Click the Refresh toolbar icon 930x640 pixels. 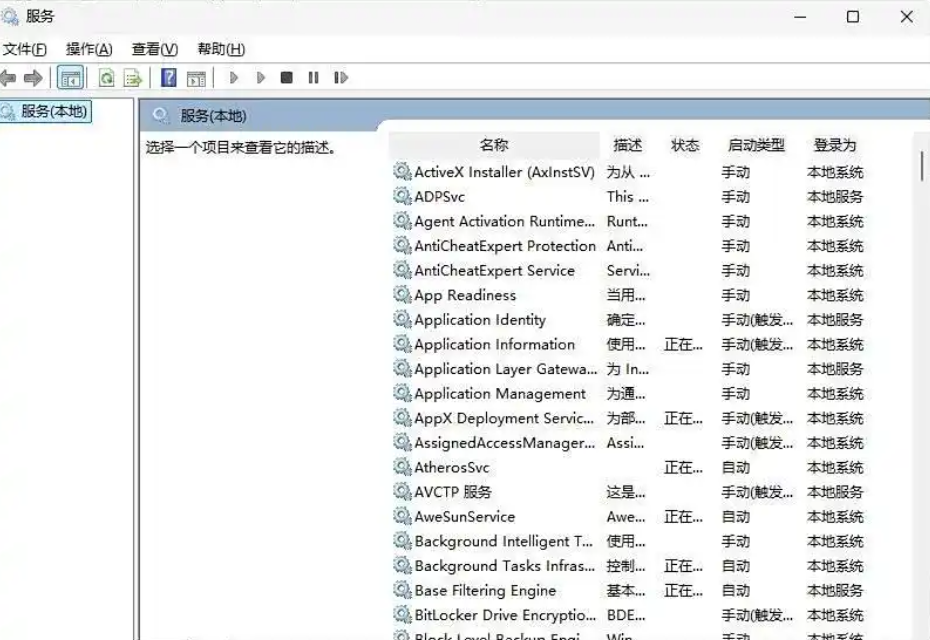(106, 78)
